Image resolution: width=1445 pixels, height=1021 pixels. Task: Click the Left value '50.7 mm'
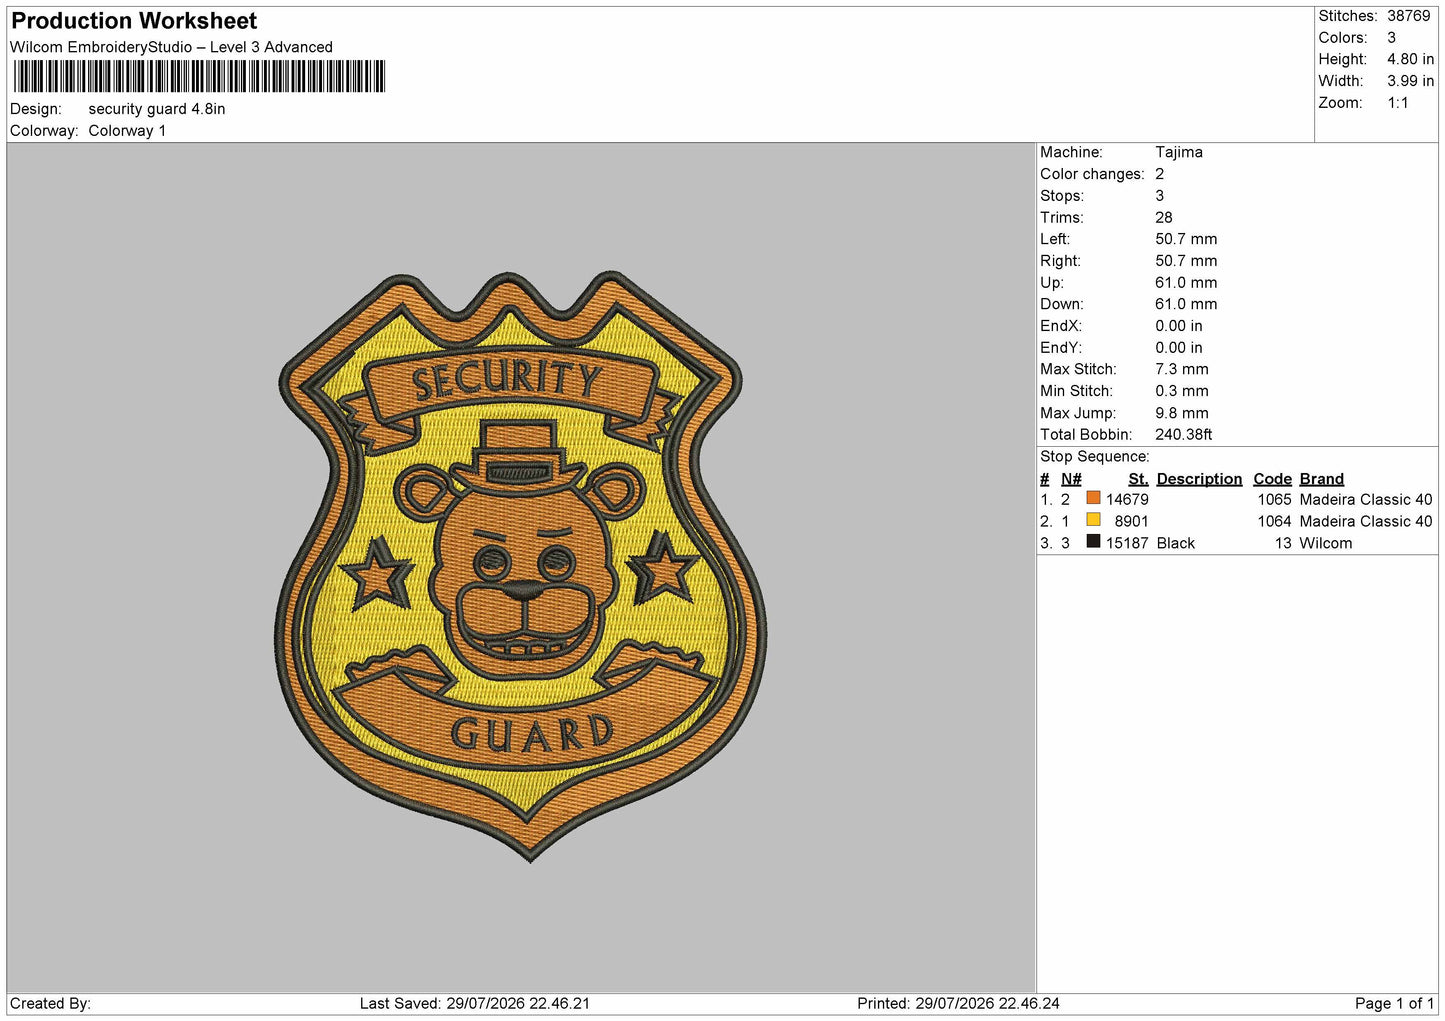click(1186, 239)
